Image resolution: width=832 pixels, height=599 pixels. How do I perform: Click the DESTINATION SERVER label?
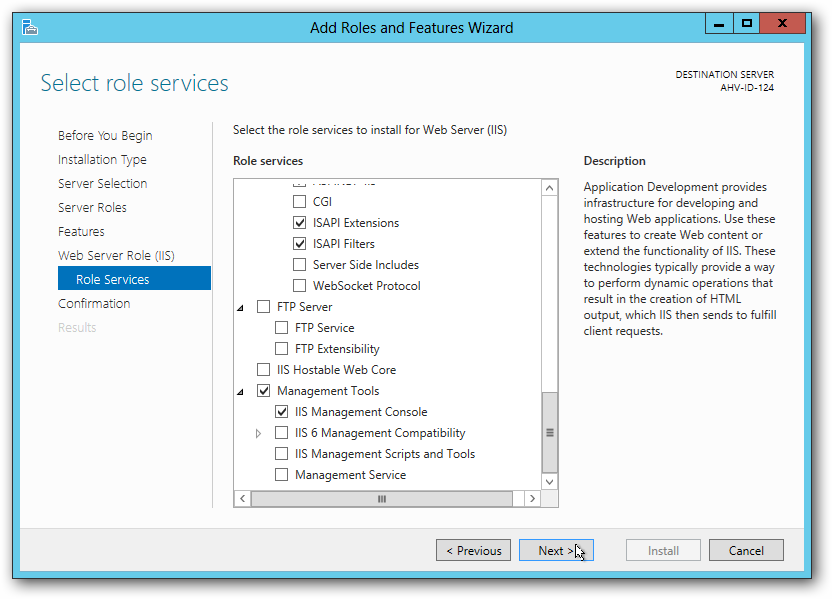coord(725,74)
